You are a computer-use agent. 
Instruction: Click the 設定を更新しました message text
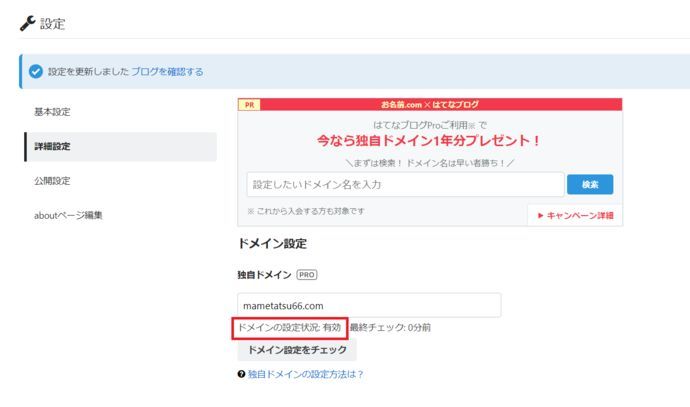(x=88, y=71)
